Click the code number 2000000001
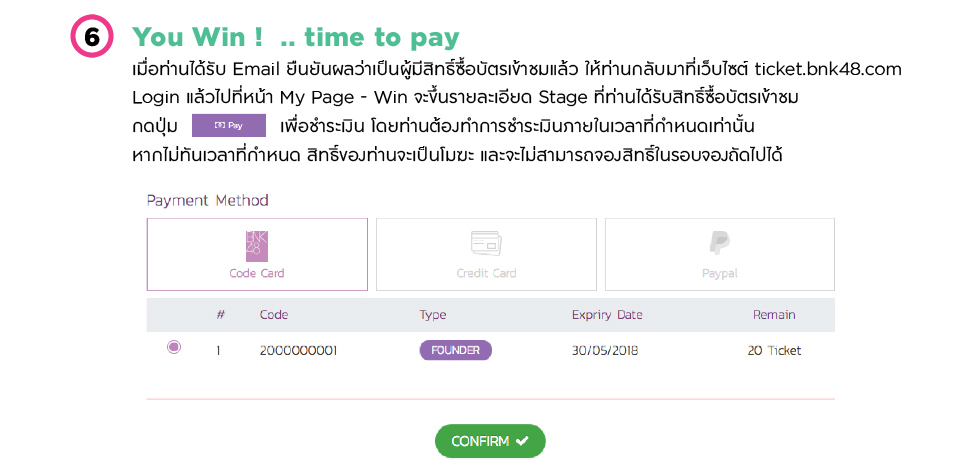The image size is (960, 466). [x=299, y=351]
